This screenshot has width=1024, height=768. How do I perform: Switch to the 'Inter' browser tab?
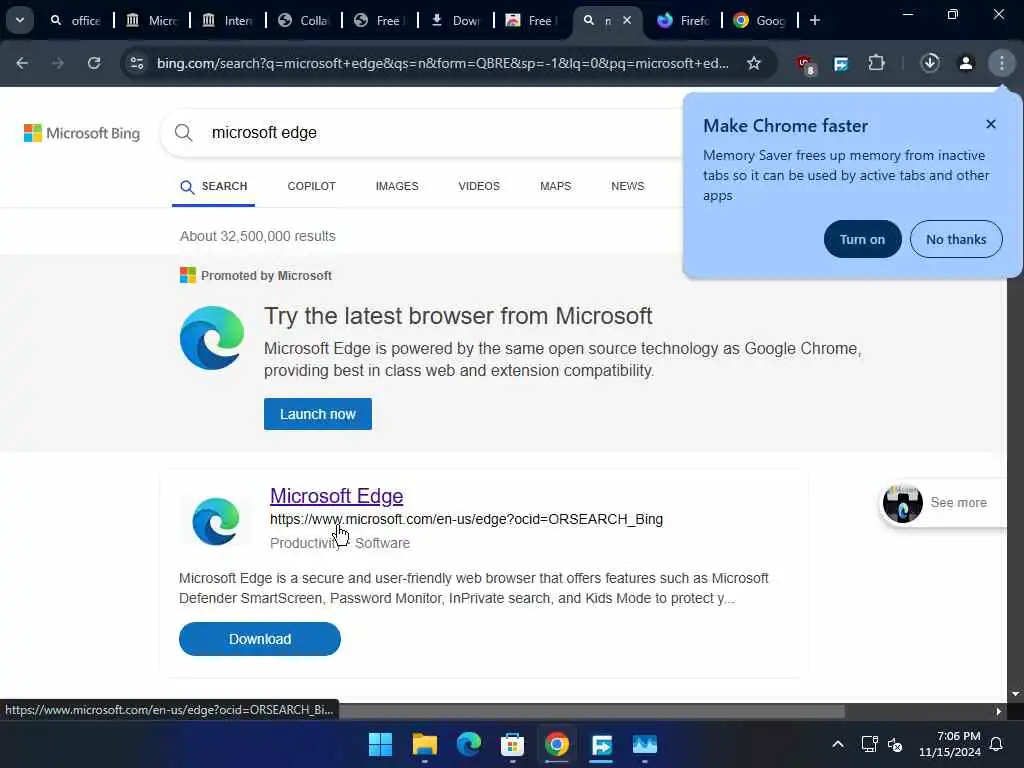(228, 20)
